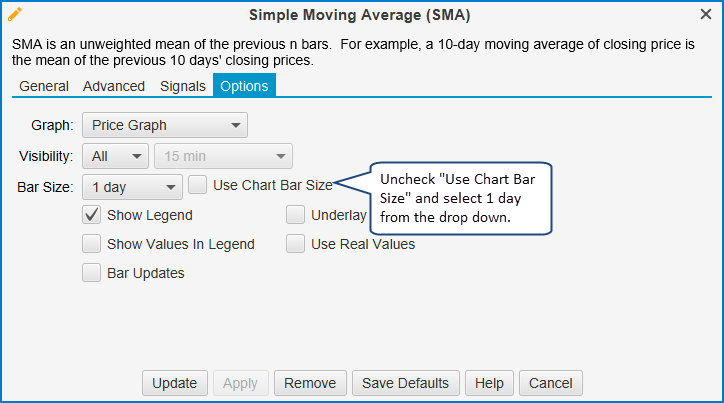The height and width of the screenshot is (403, 724).
Task: Check the Use Real Values option
Action: pyautogui.click(x=296, y=244)
